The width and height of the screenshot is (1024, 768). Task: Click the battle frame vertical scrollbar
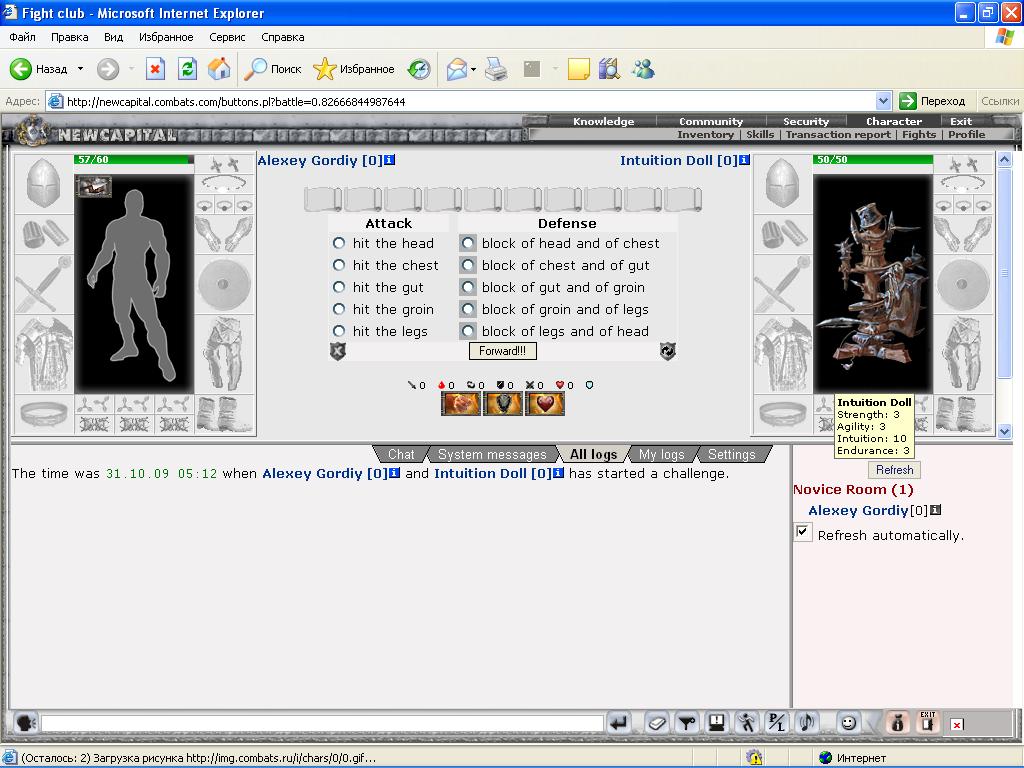click(1004, 295)
